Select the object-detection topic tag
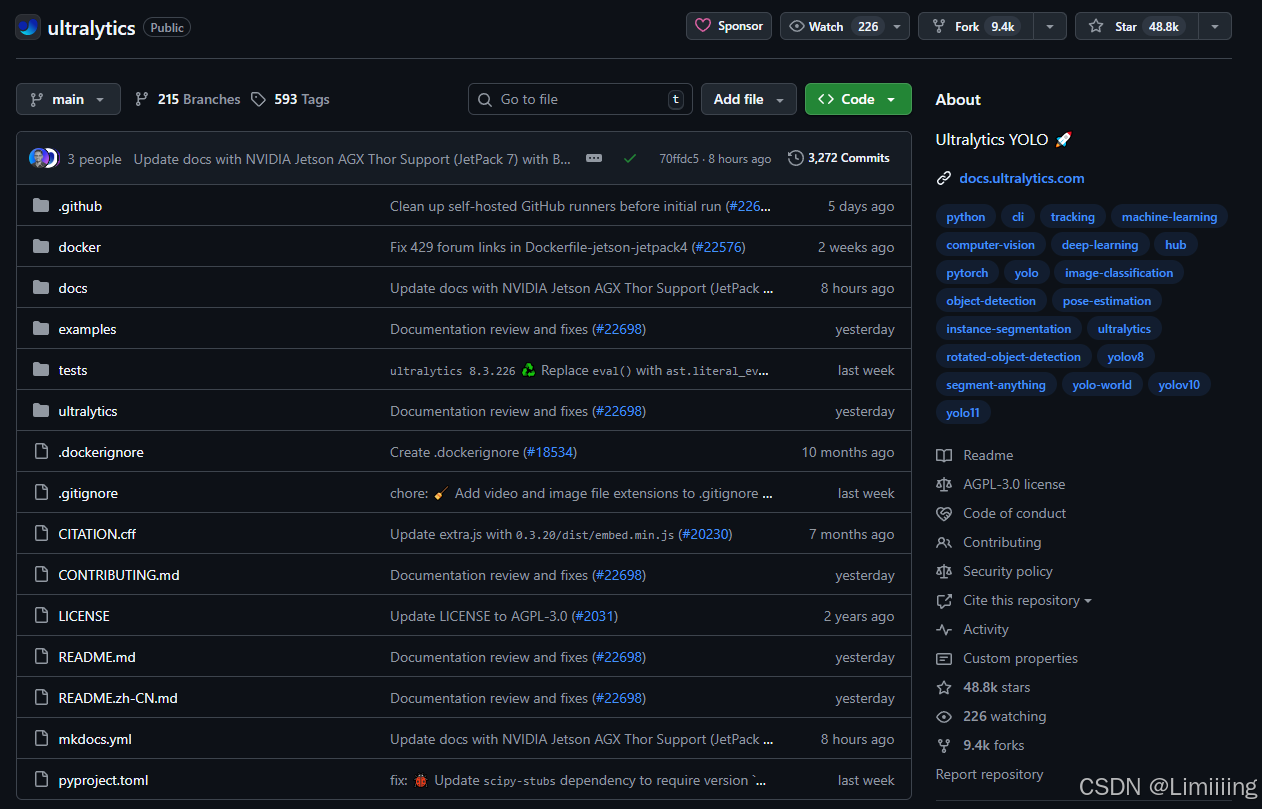1262x809 pixels. pyautogui.click(x=991, y=301)
